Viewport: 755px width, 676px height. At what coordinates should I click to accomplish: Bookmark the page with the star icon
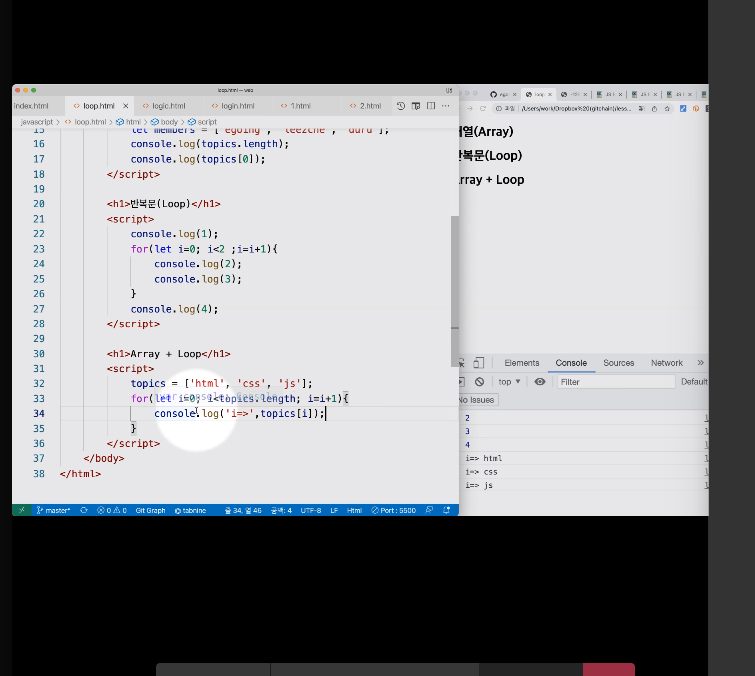coord(667,109)
